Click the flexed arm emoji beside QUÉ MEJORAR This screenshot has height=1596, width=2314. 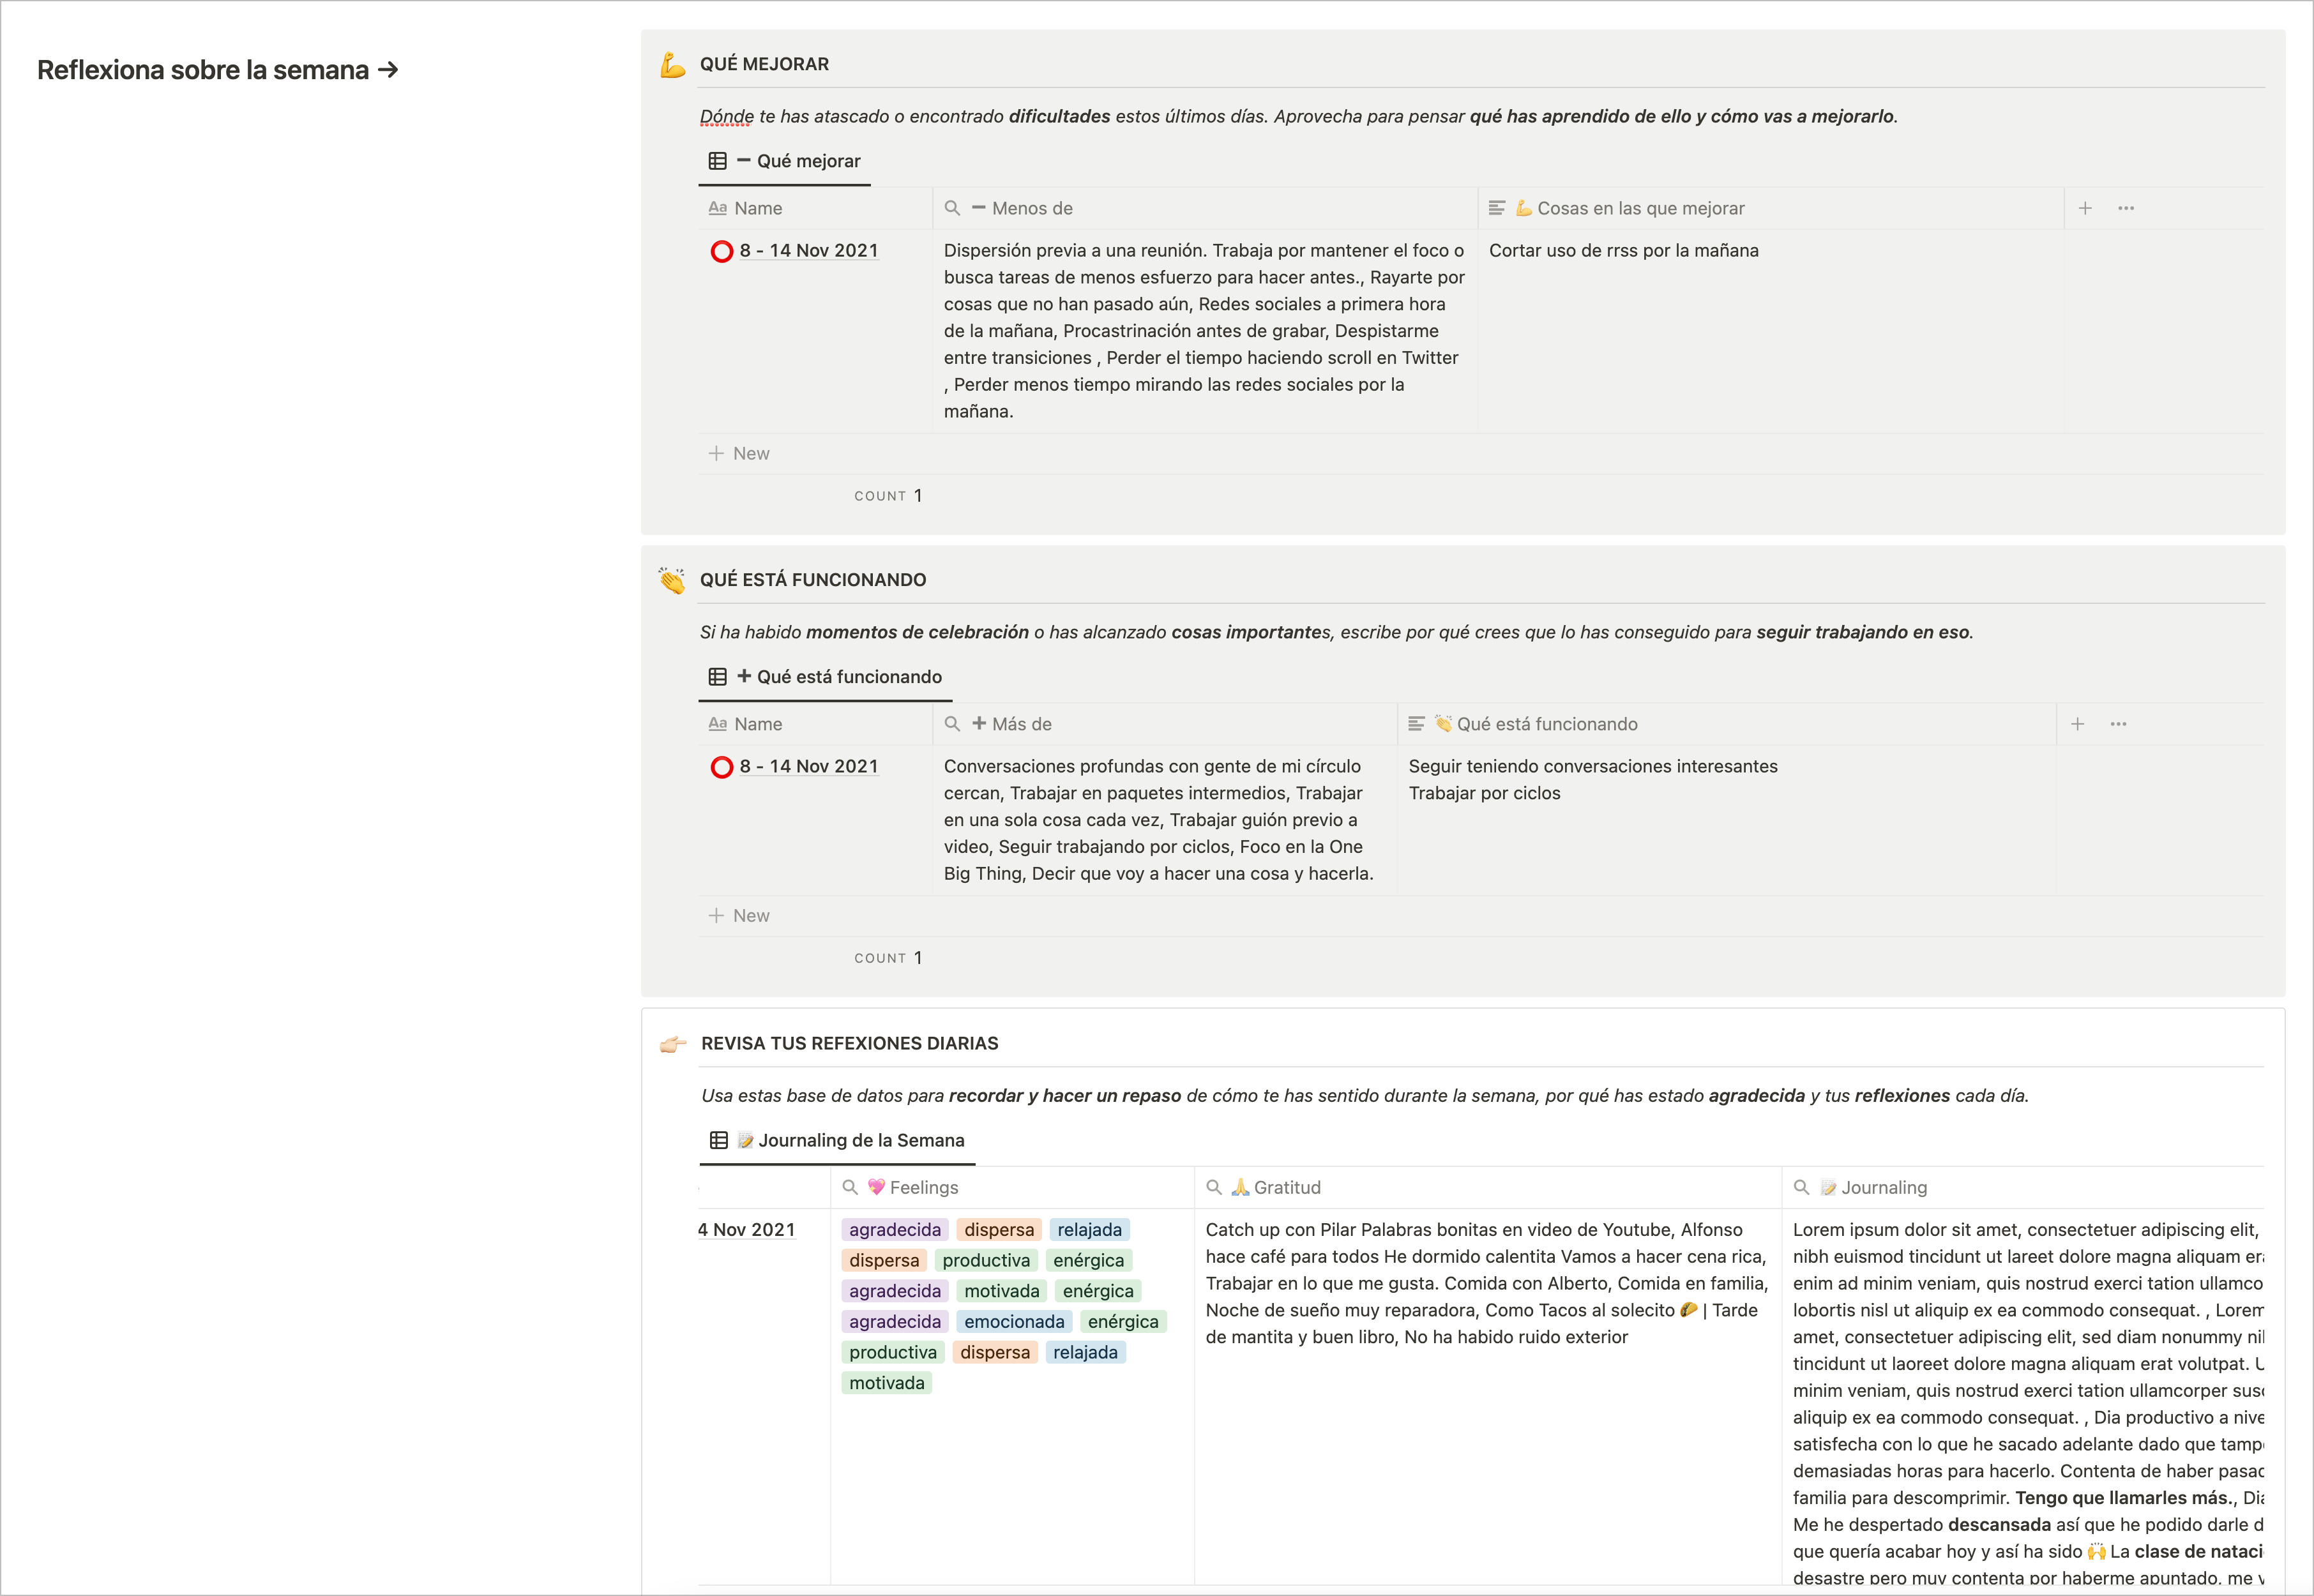coord(672,65)
